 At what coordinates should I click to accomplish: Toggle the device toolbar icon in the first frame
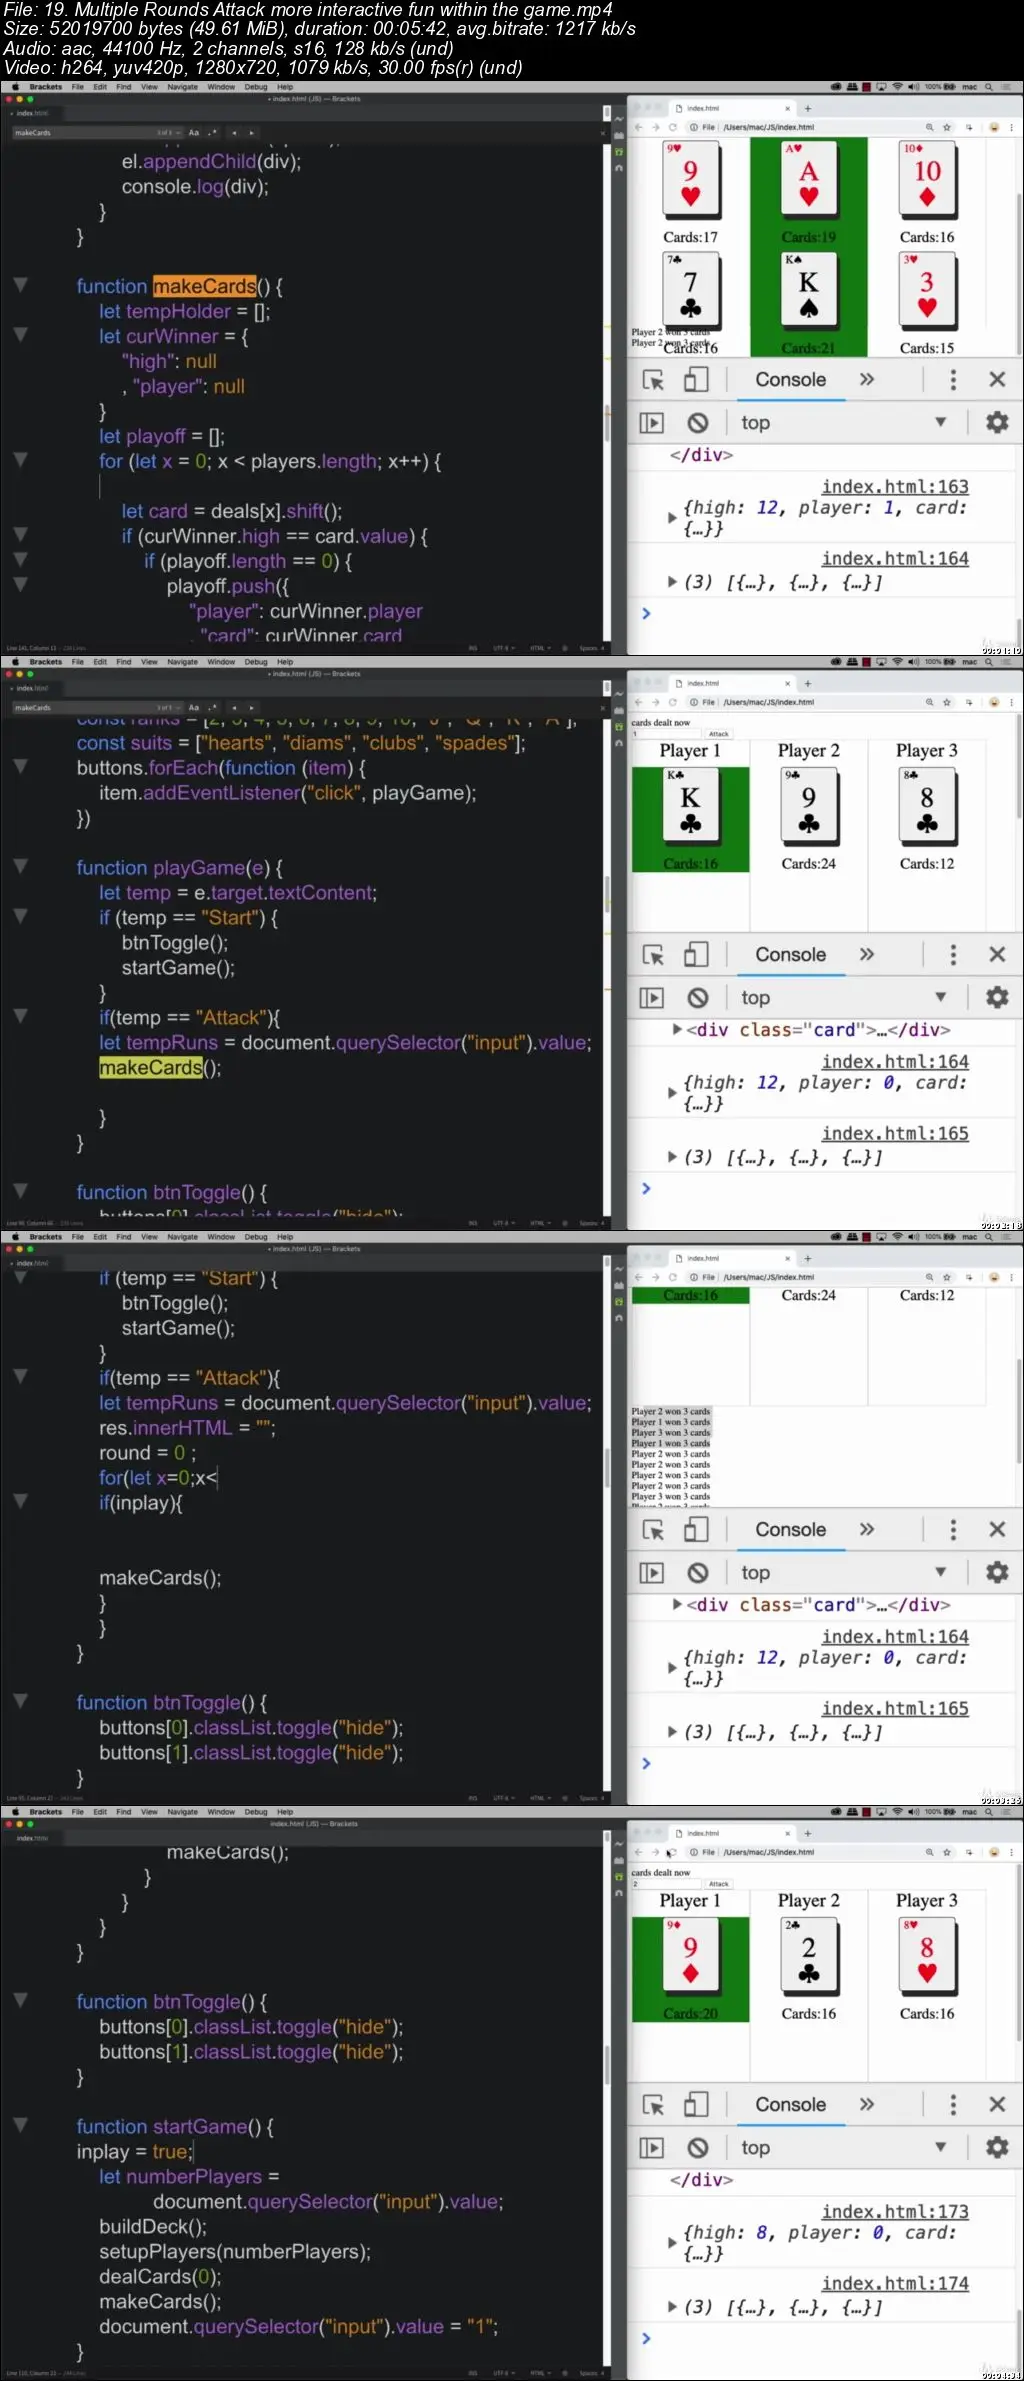coord(696,380)
